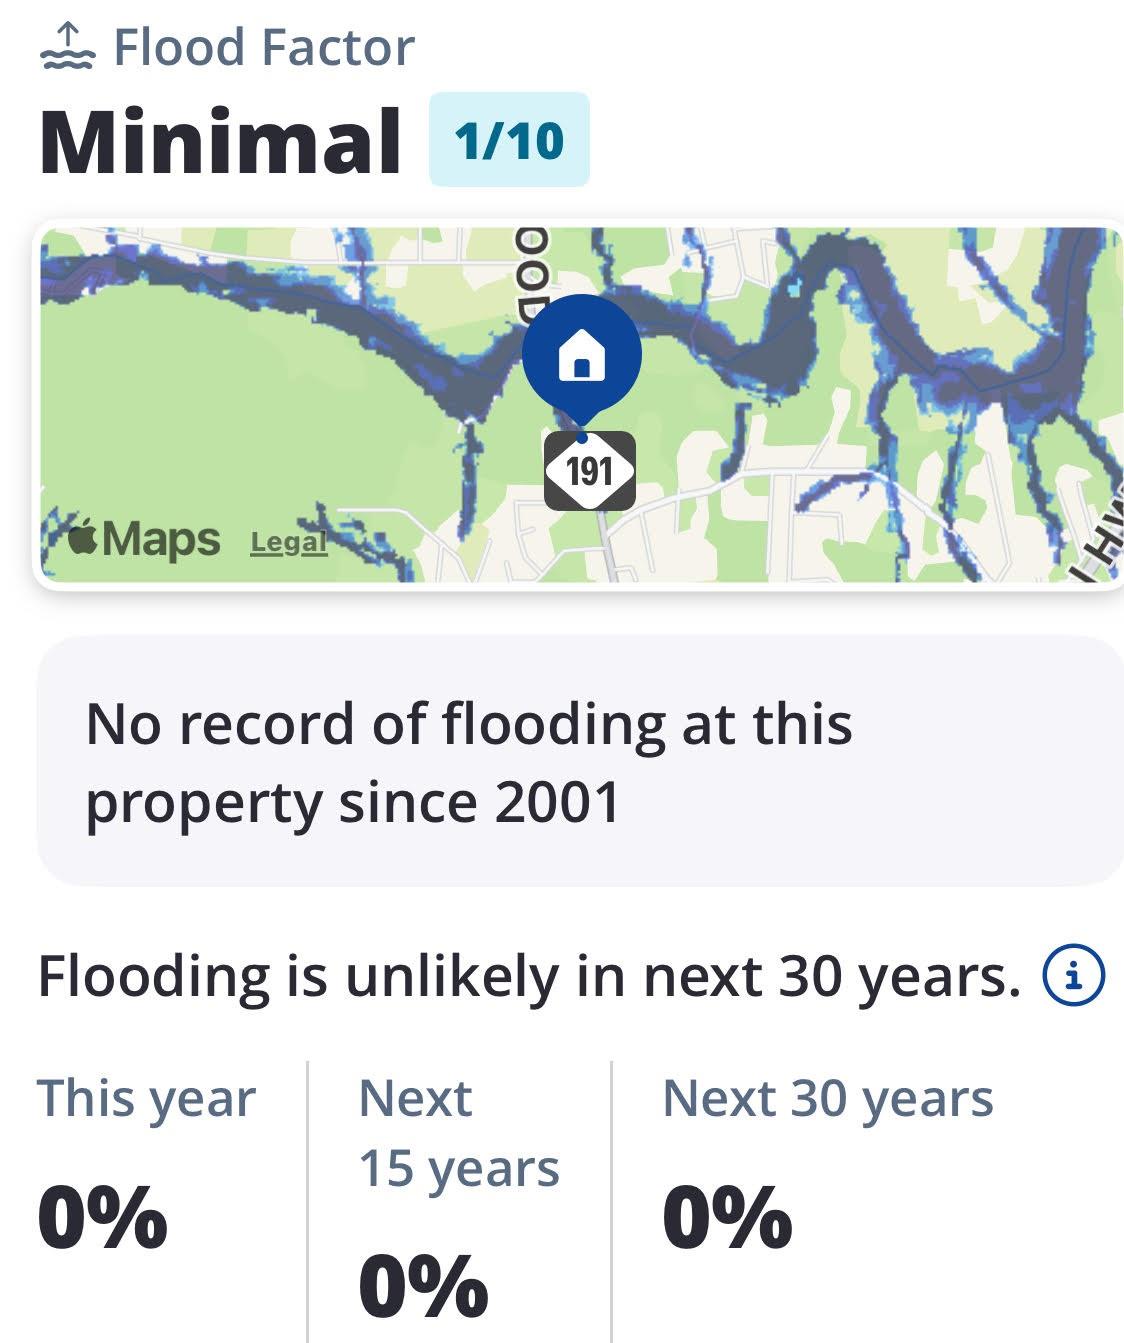Click the Next 15 years 0% value
This screenshot has width=1124, height=1343.
coord(424,1286)
